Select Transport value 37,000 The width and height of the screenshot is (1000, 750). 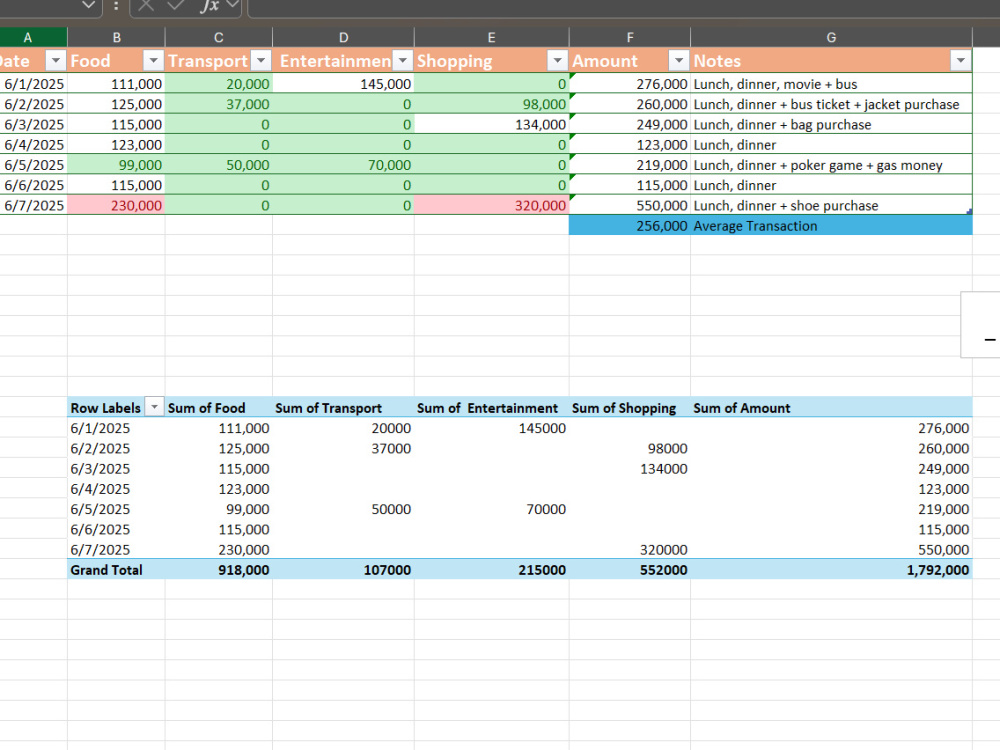click(219, 104)
